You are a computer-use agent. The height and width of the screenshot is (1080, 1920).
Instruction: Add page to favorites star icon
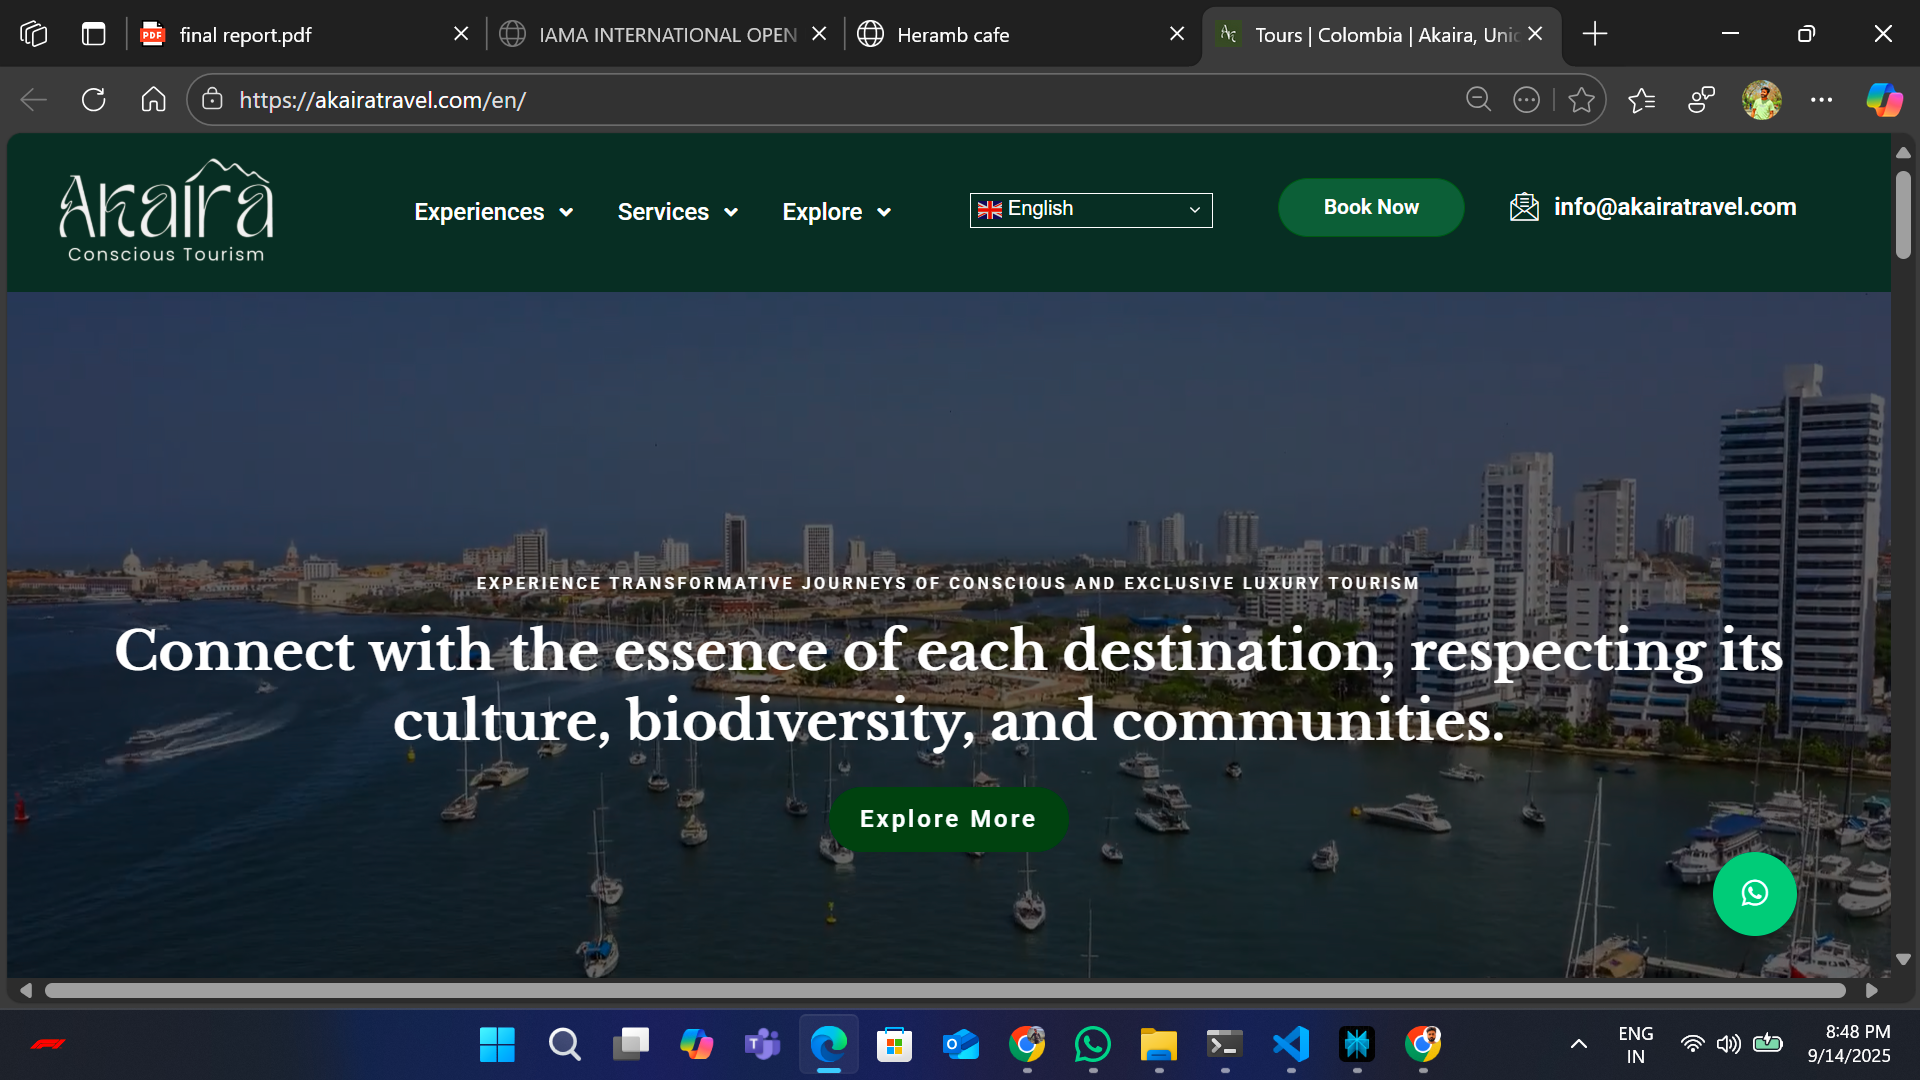coord(1581,100)
